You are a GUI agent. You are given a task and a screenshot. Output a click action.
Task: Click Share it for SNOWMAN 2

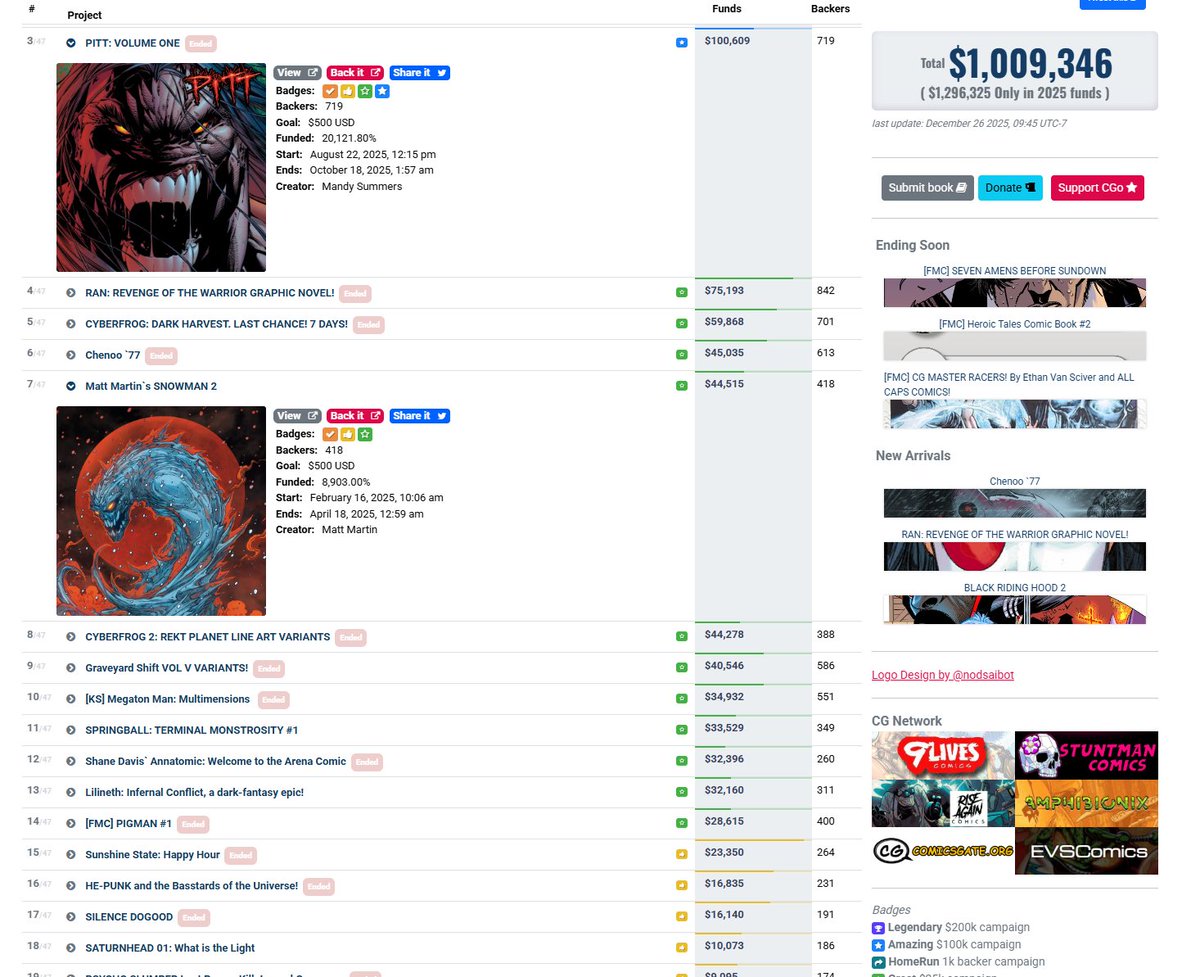pyautogui.click(x=419, y=416)
